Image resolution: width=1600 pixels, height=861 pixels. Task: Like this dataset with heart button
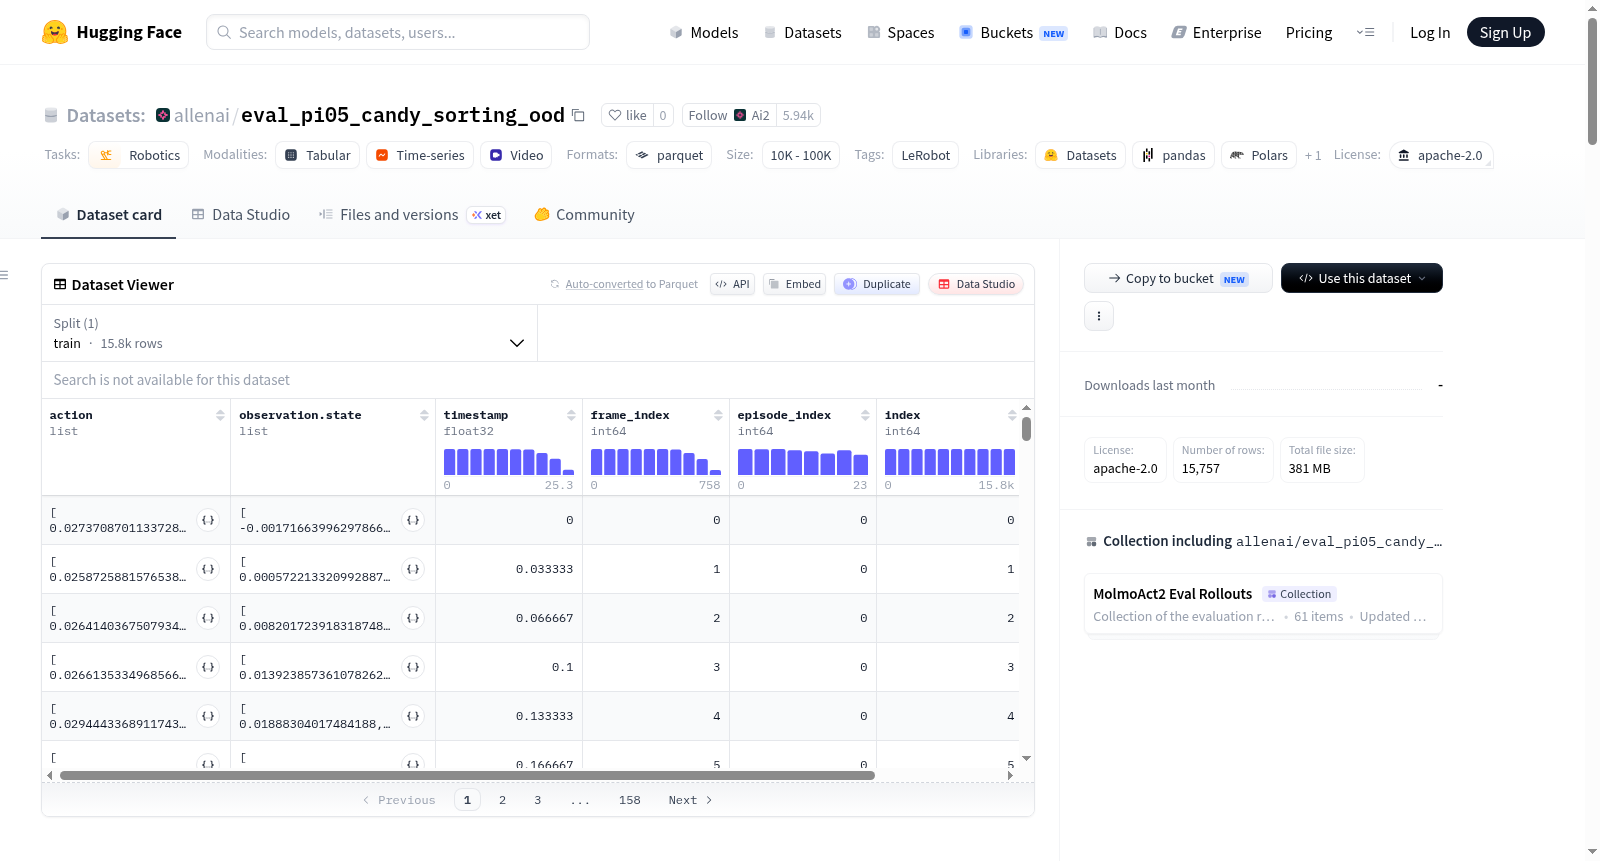pyautogui.click(x=628, y=115)
